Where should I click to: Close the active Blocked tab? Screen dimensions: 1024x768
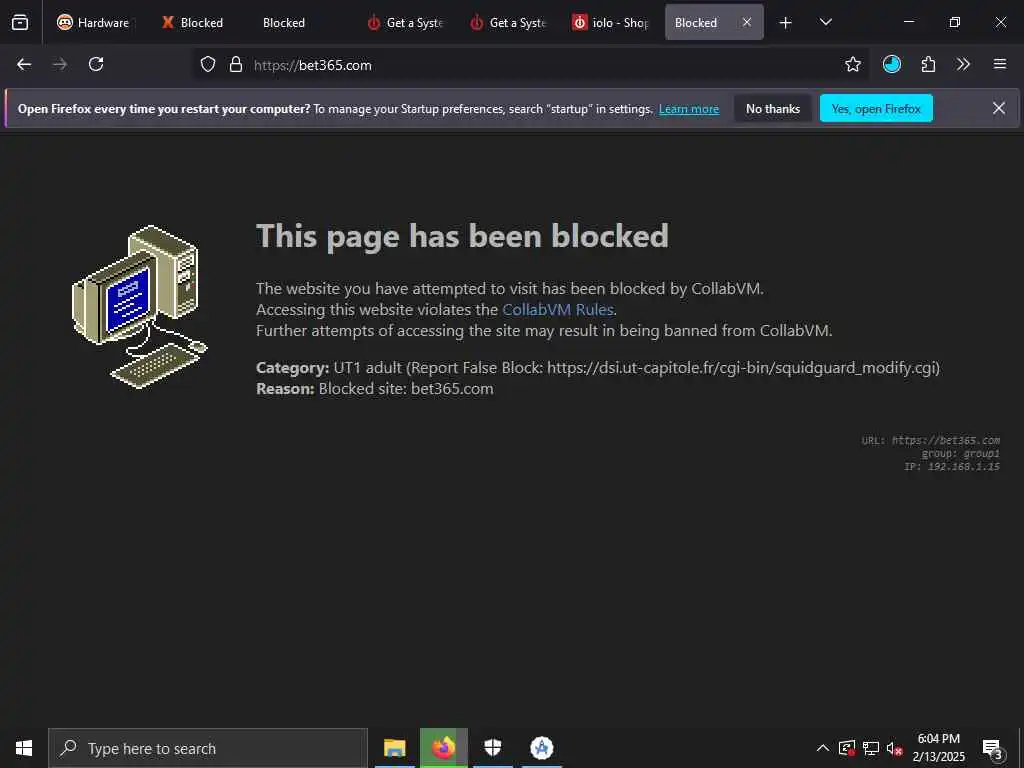point(746,23)
